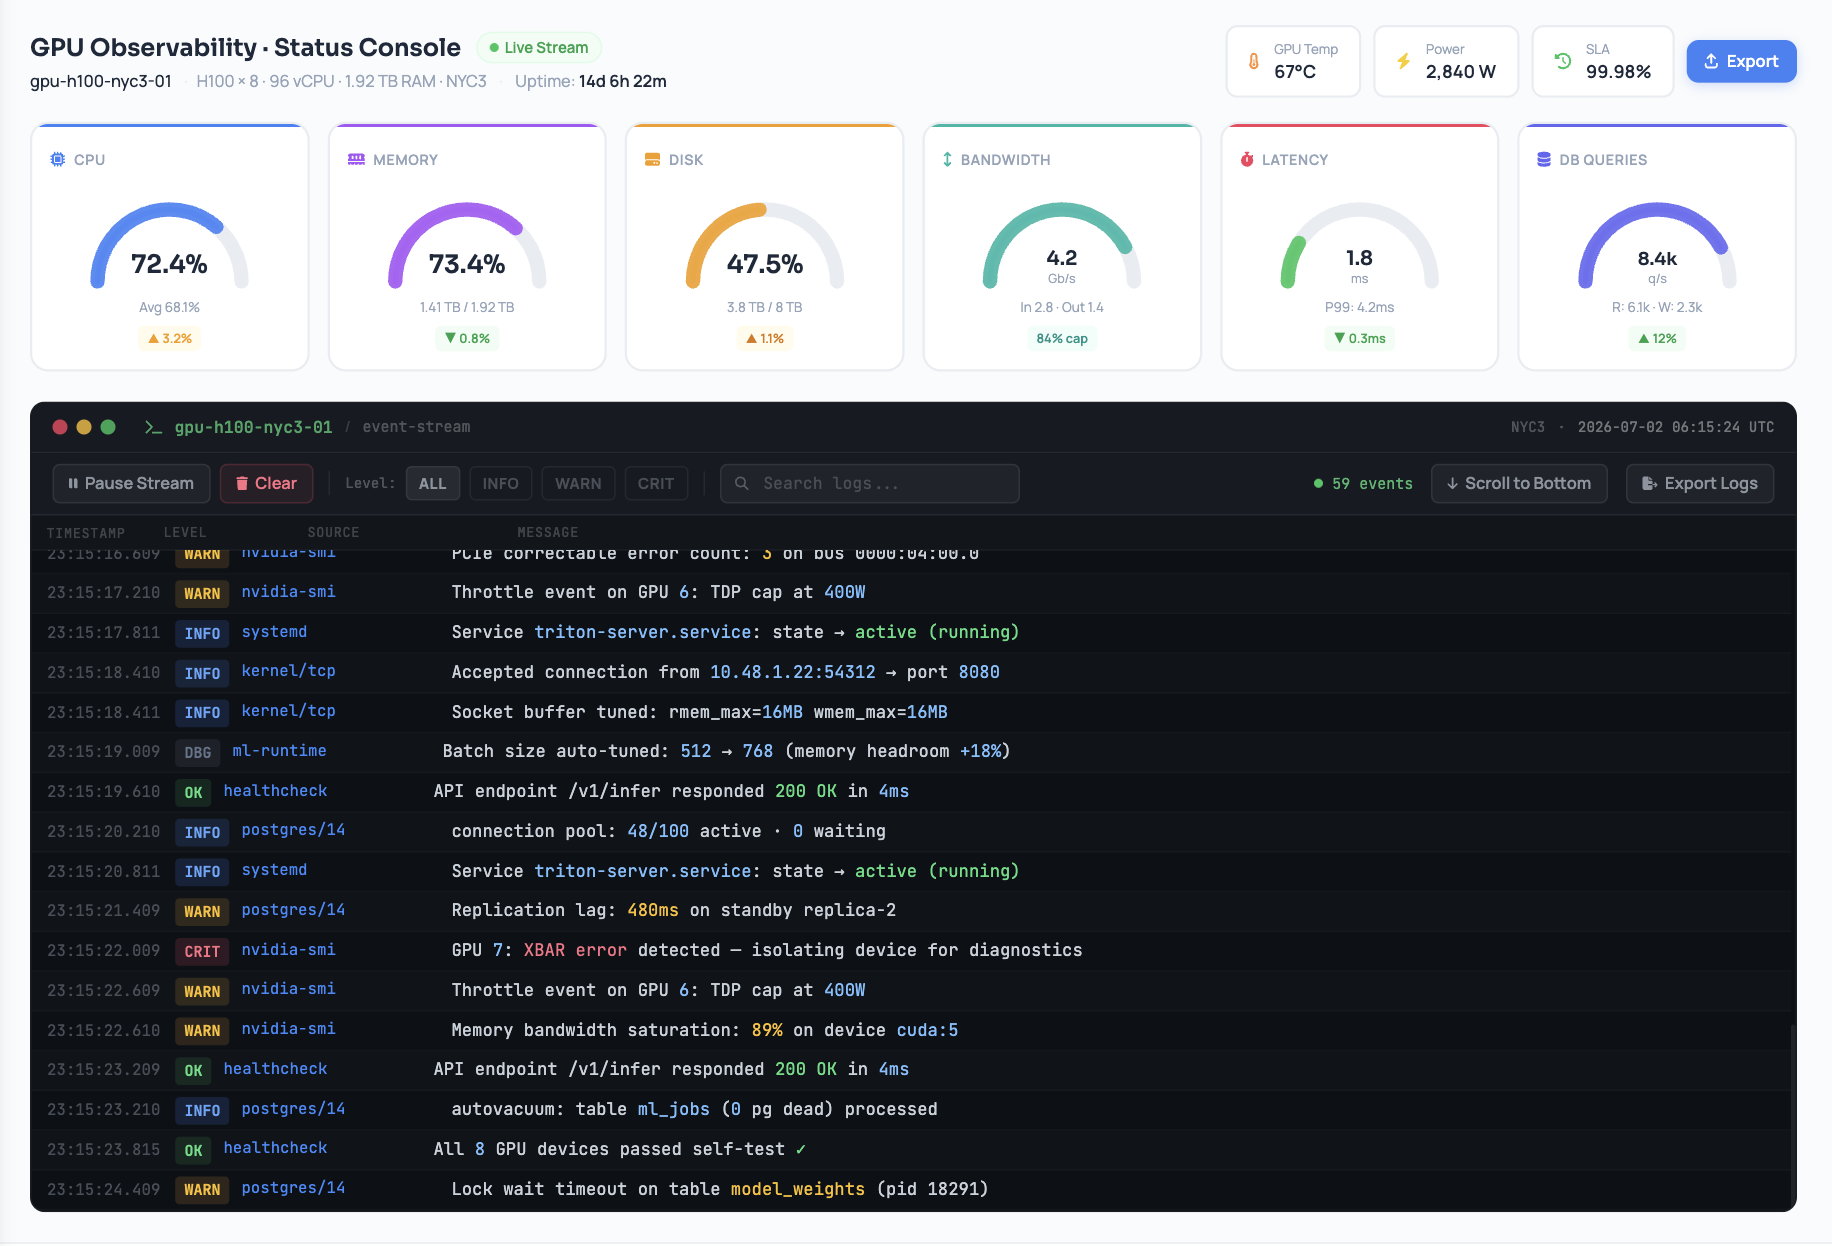Click the GPU Temp thermometer icon
This screenshot has height=1246, width=1832.
point(1254,61)
